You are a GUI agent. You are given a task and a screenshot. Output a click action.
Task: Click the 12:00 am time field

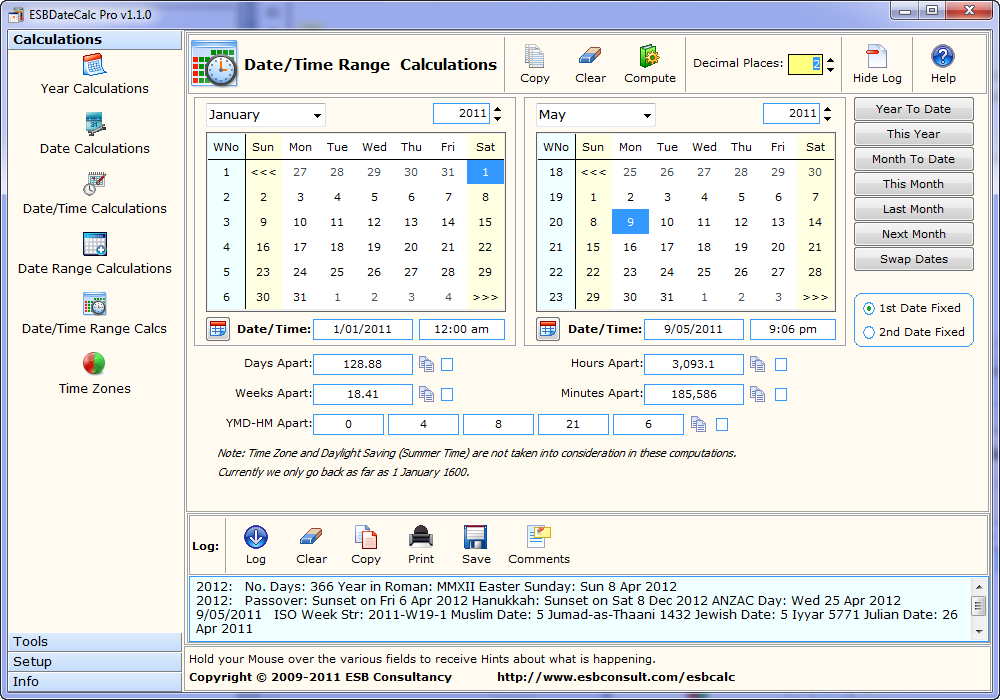pyautogui.click(x=462, y=330)
